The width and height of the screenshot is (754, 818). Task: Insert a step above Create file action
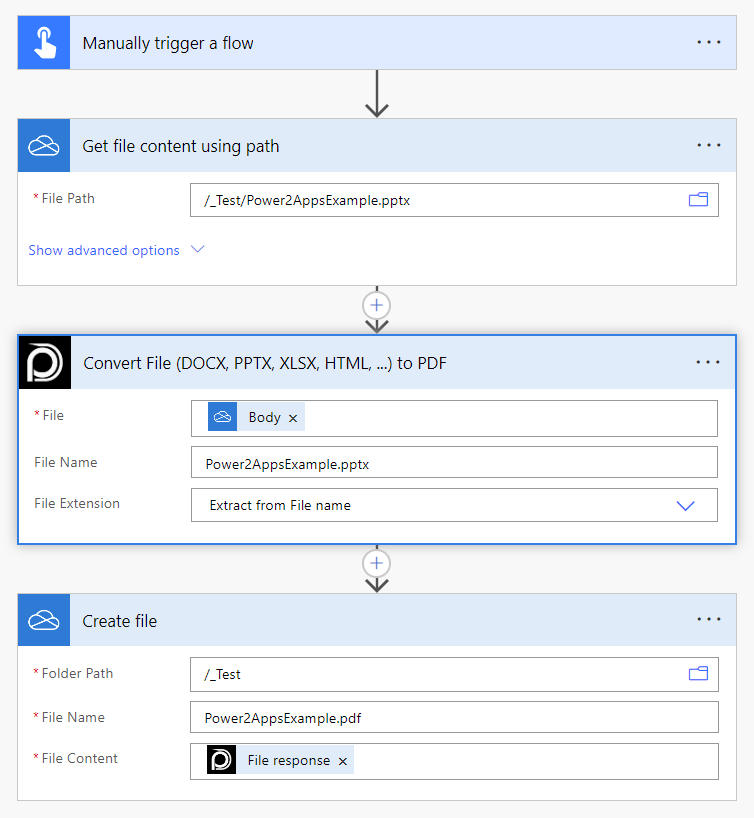coord(377,563)
